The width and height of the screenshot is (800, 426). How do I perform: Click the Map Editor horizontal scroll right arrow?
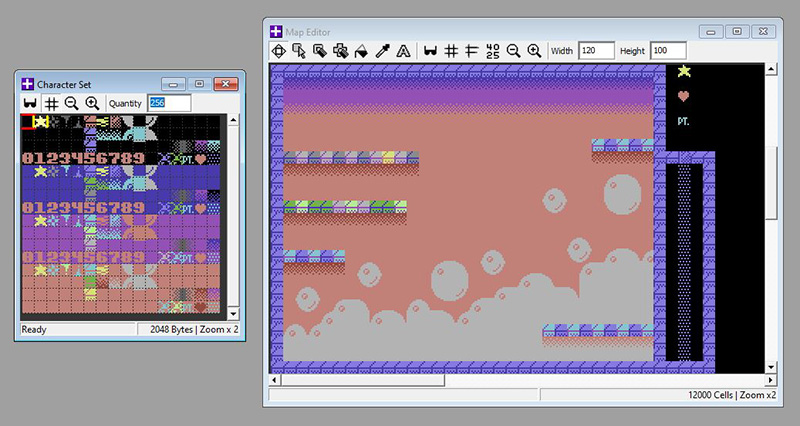[770, 380]
